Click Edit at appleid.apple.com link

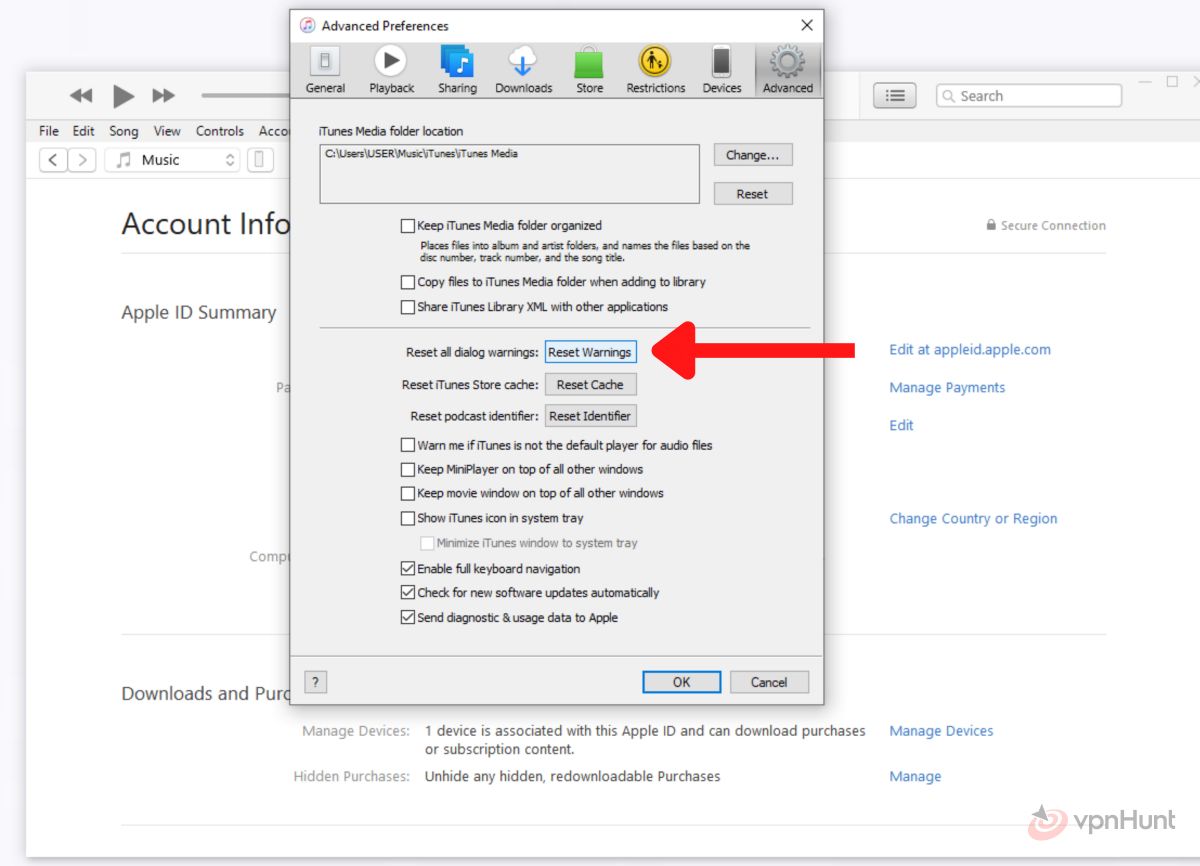(970, 350)
